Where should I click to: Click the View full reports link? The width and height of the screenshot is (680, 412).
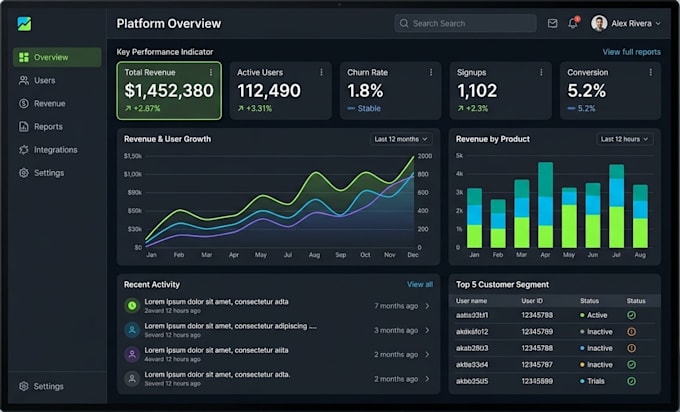[631, 52]
